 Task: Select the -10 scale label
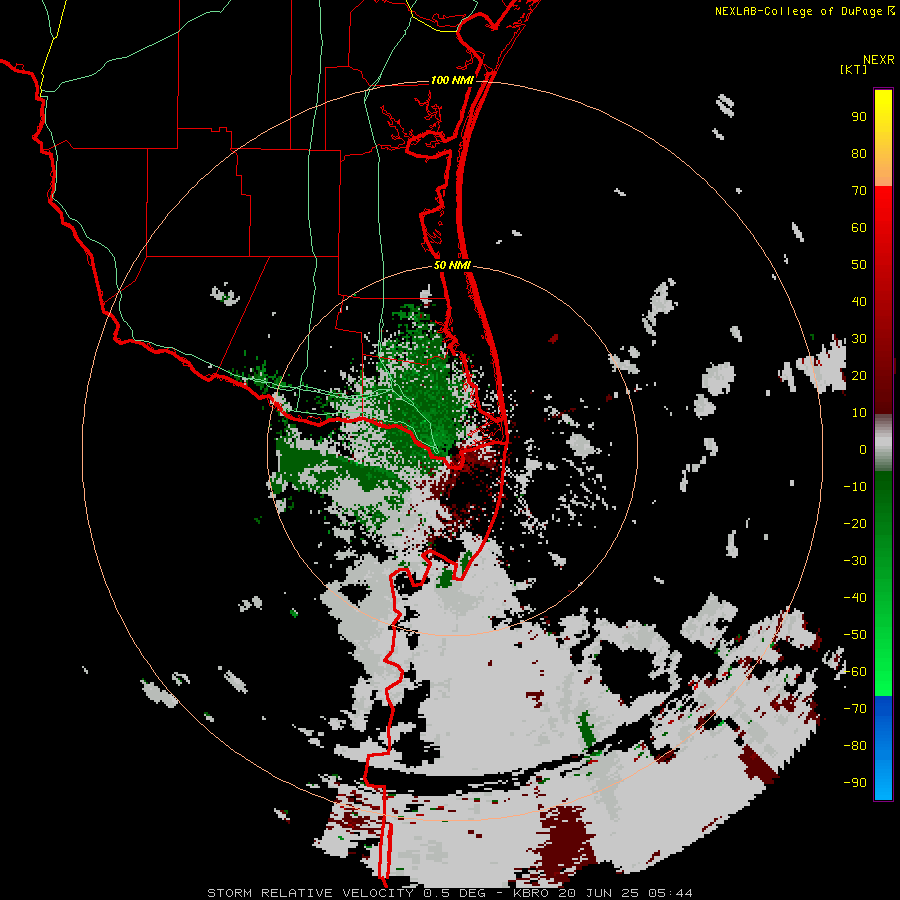point(855,487)
